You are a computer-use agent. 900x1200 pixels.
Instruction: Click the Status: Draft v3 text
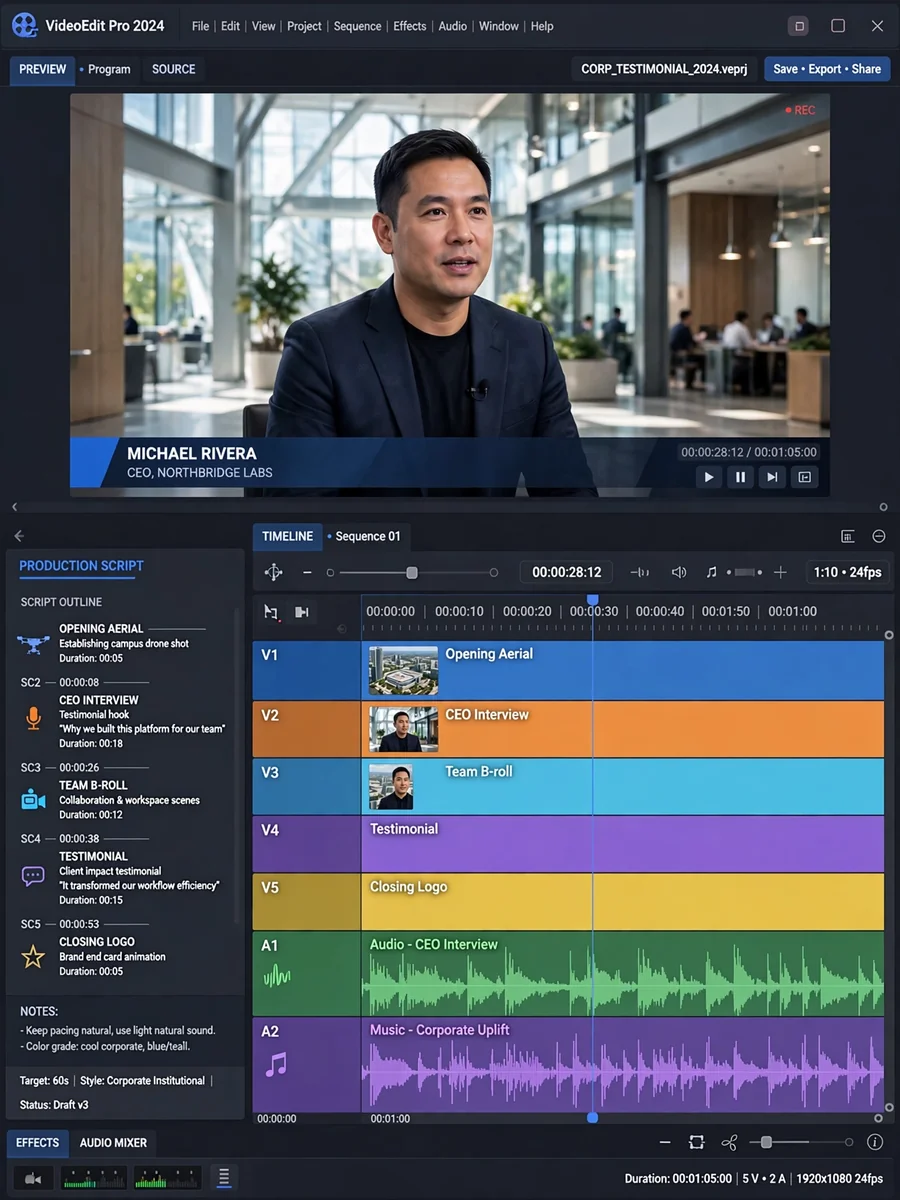click(x=54, y=1105)
